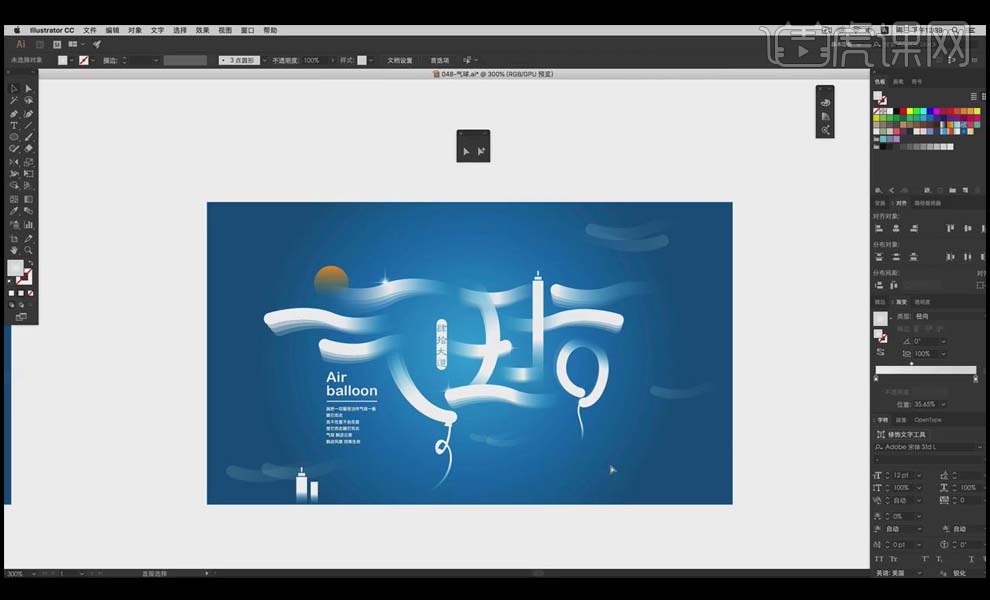Click vertical align top in Align panel
990x600 pixels.
[950, 229]
